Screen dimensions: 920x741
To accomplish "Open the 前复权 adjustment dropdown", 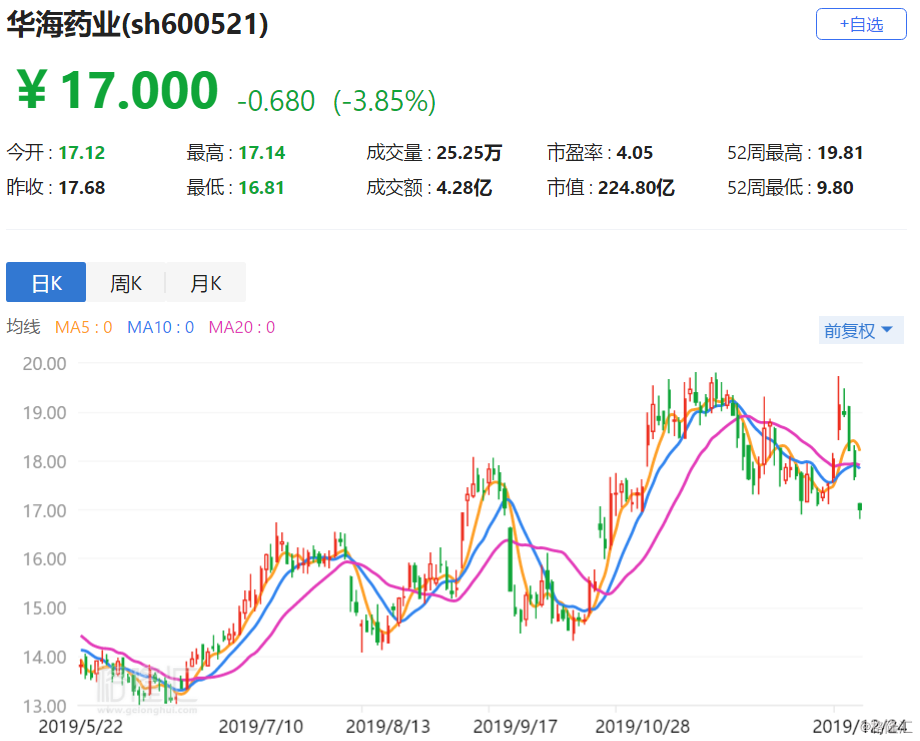I will coord(861,330).
